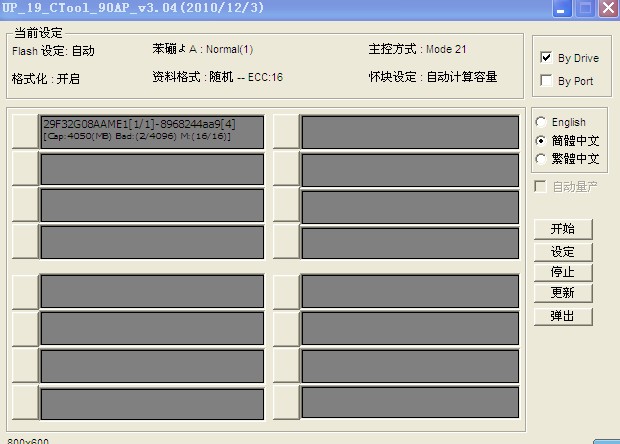Image resolution: width=620 pixels, height=444 pixels.
Task: Click the Normal(1) setting text
Action: pos(229,49)
